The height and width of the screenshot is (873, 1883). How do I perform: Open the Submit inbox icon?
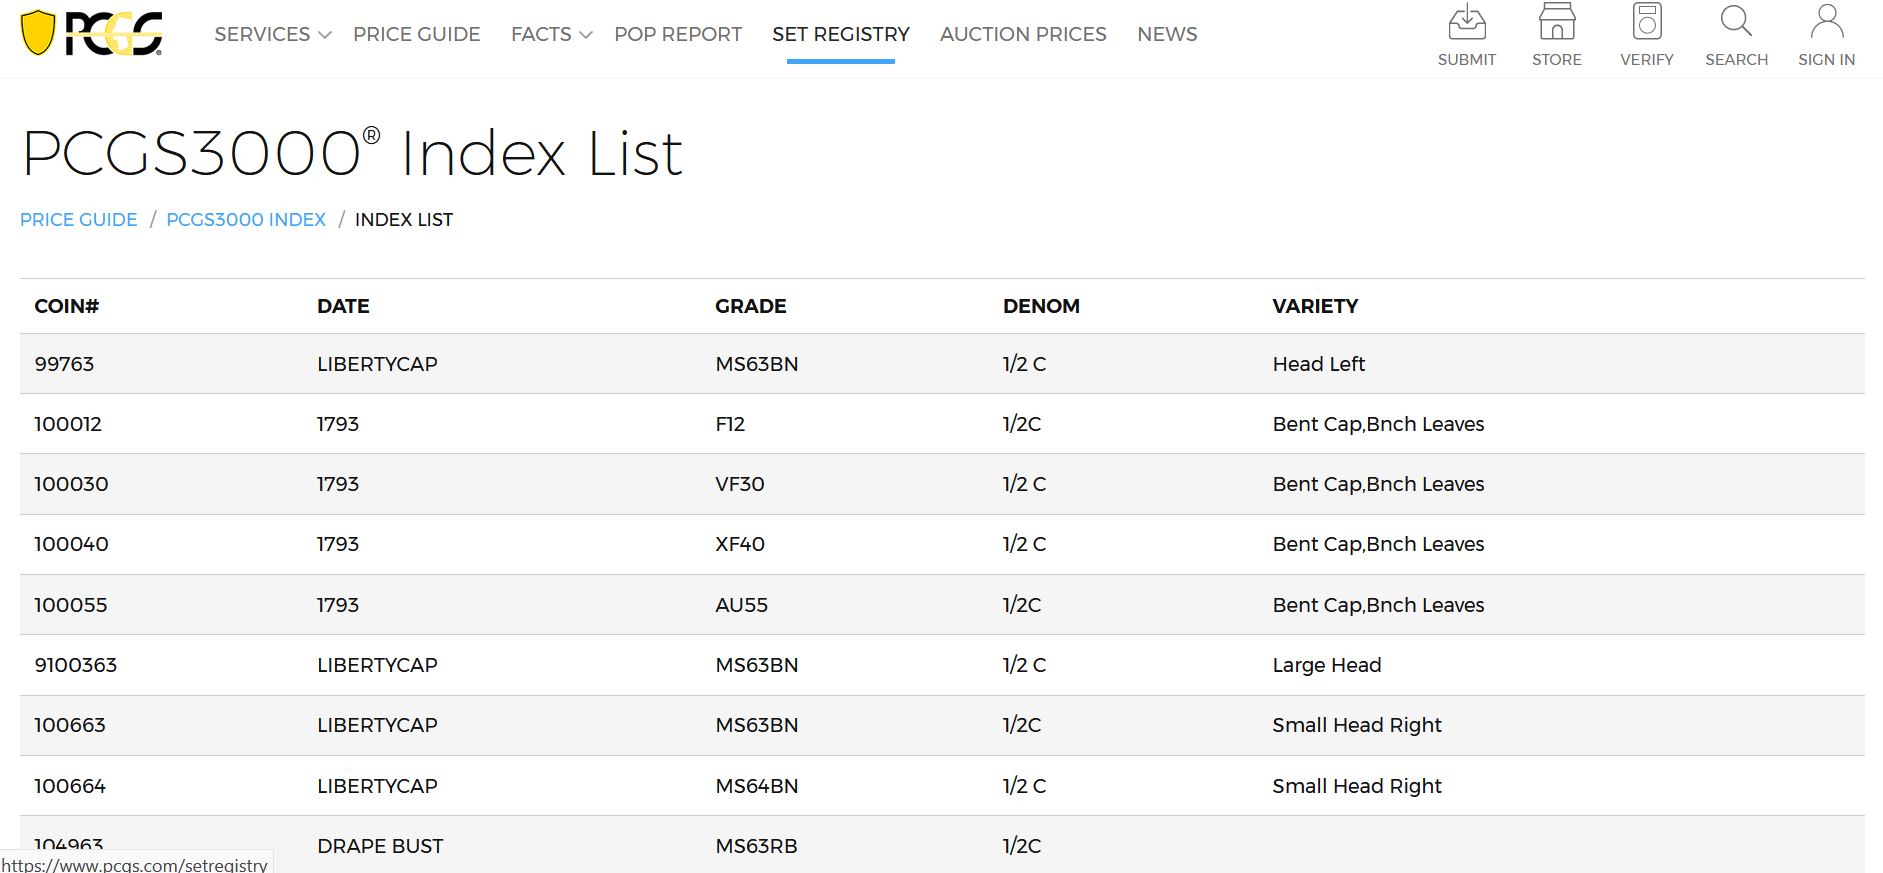coord(1466,22)
